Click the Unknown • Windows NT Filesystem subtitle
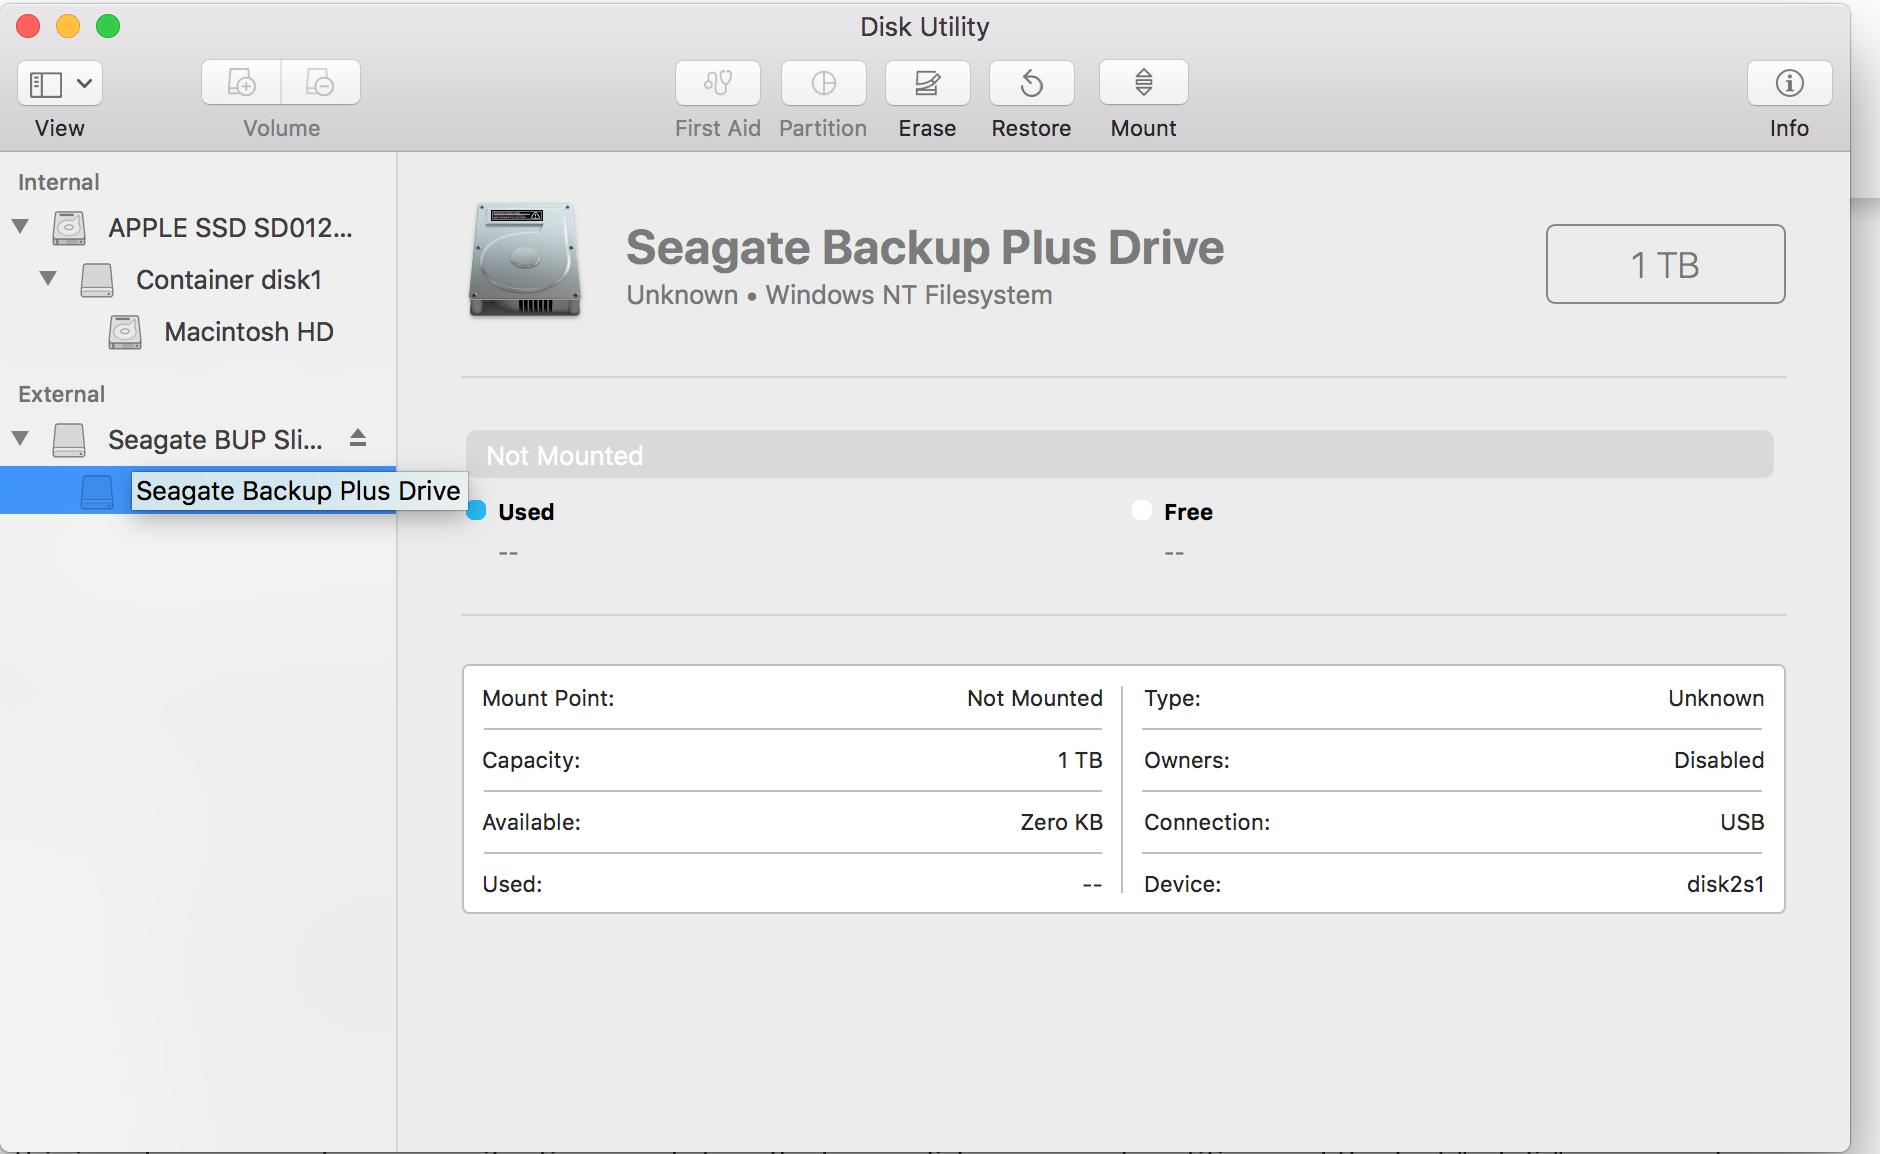The width and height of the screenshot is (1880, 1154). pos(839,295)
